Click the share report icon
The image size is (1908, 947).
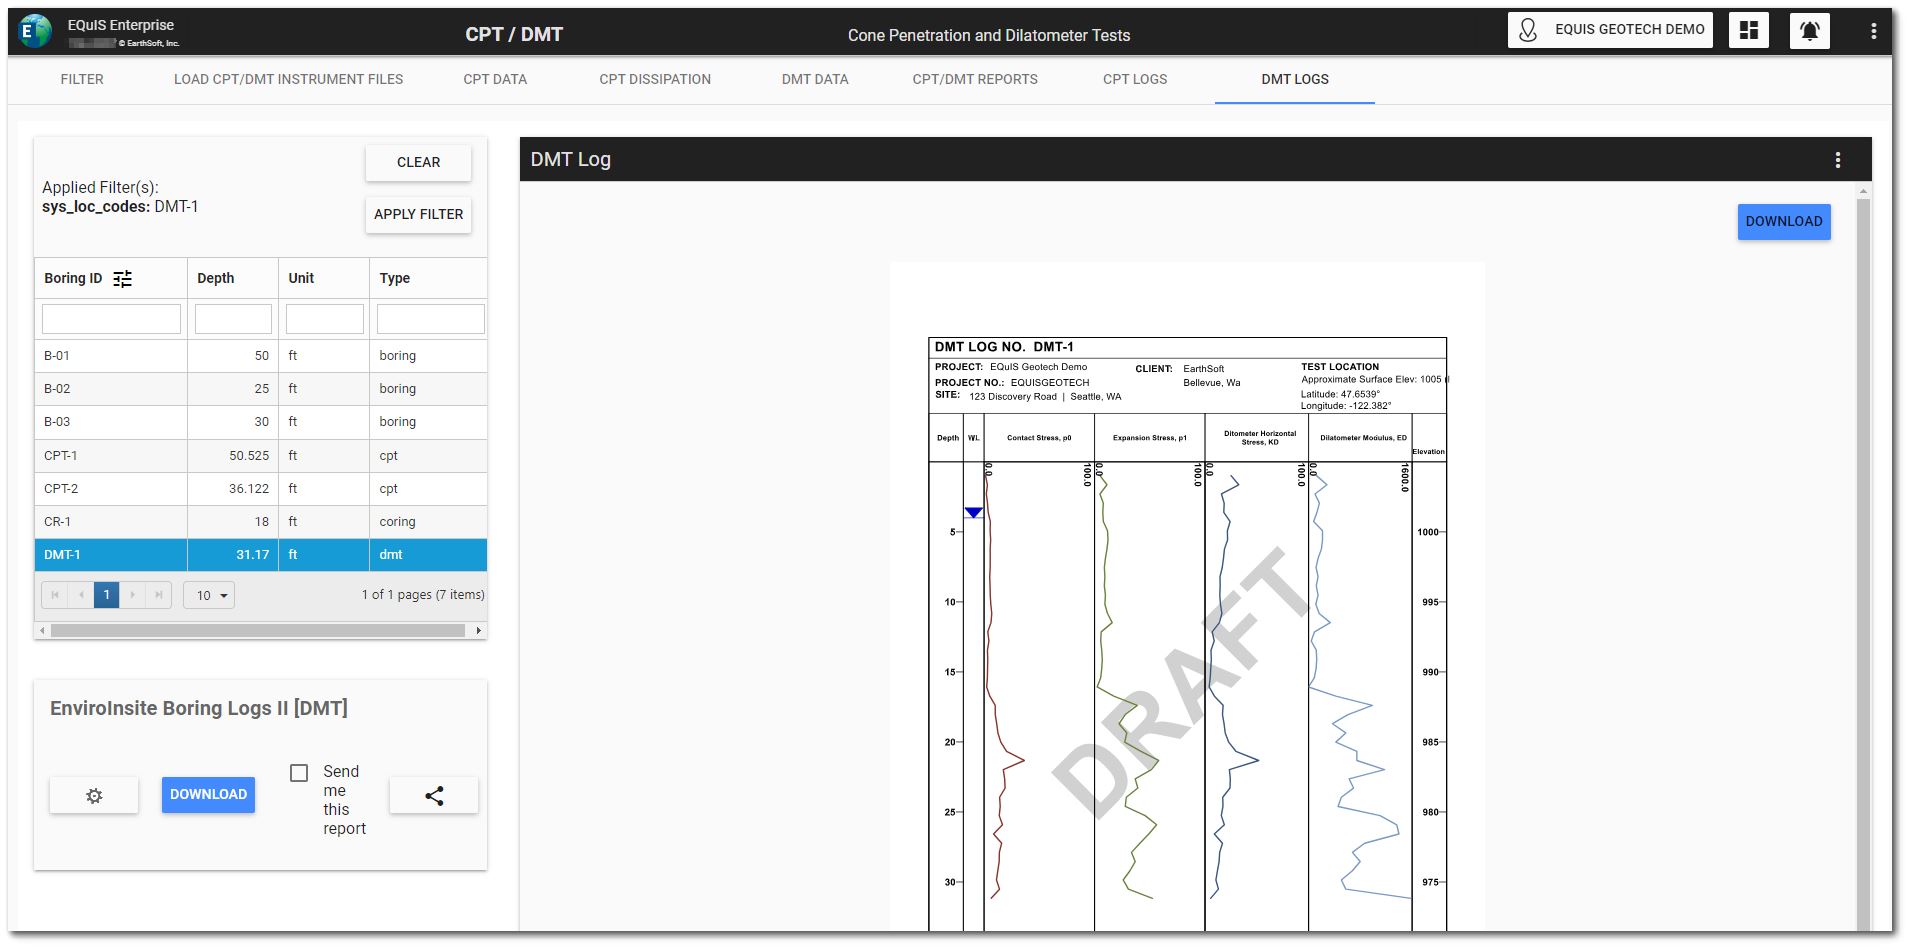coord(434,796)
